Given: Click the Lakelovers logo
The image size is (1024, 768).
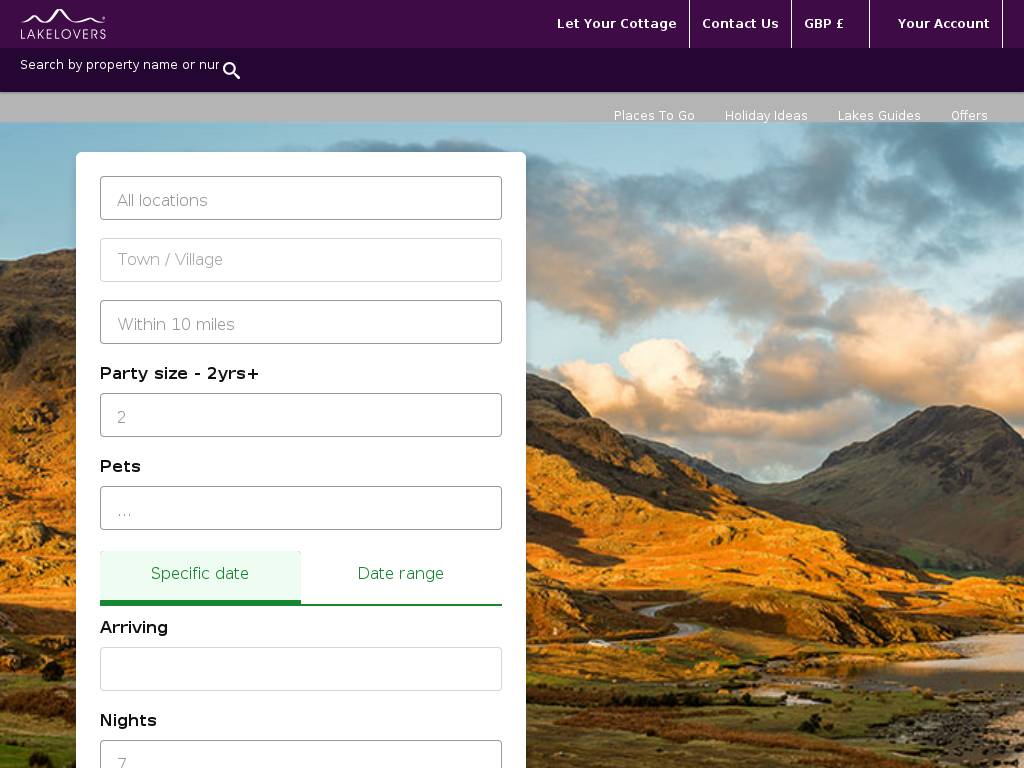Looking at the screenshot, I should (x=63, y=24).
